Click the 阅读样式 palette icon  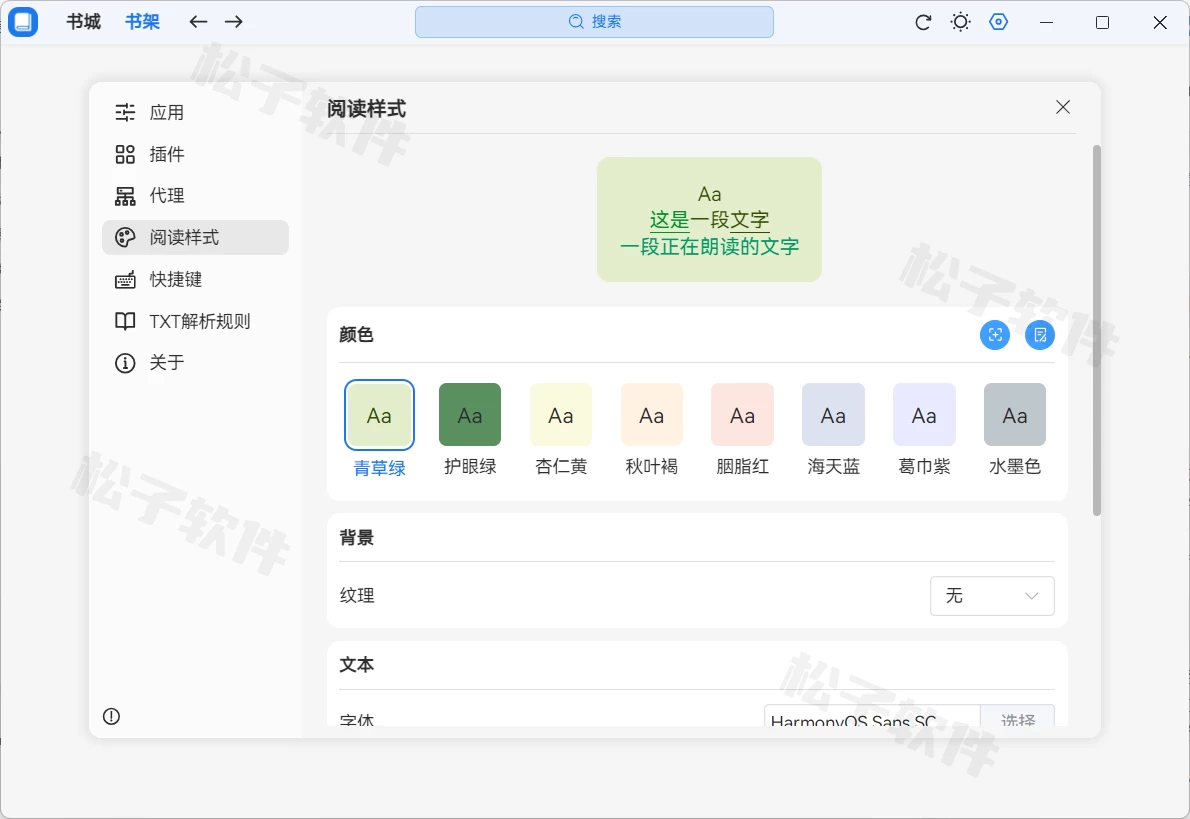tap(125, 238)
